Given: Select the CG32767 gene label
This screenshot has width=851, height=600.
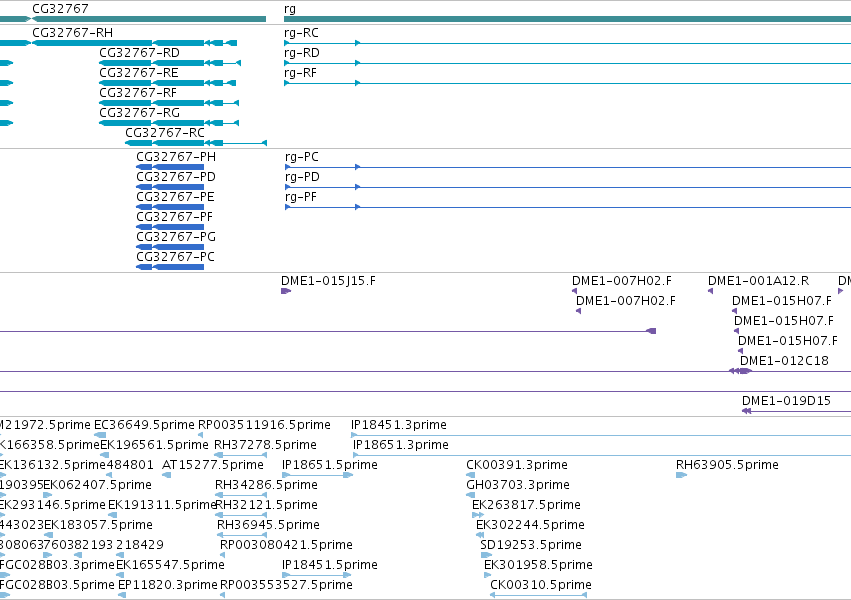Looking at the screenshot, I should coord(60,9).
